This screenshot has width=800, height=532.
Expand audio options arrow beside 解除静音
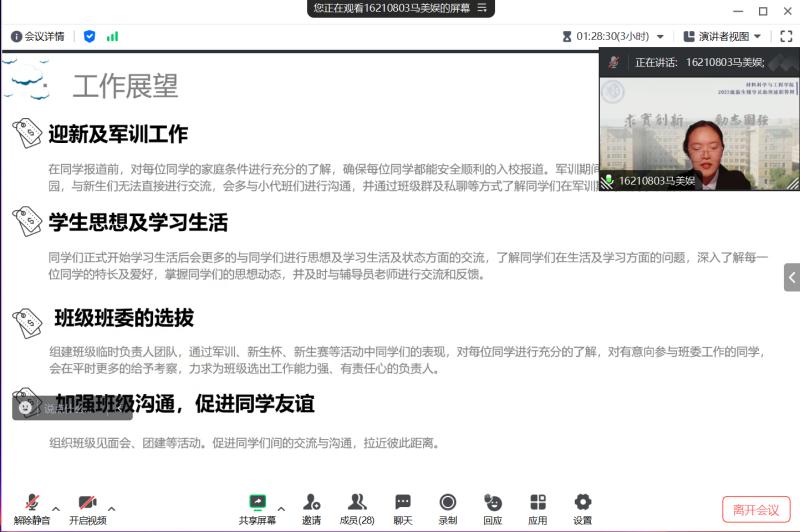tap(56, 507)
